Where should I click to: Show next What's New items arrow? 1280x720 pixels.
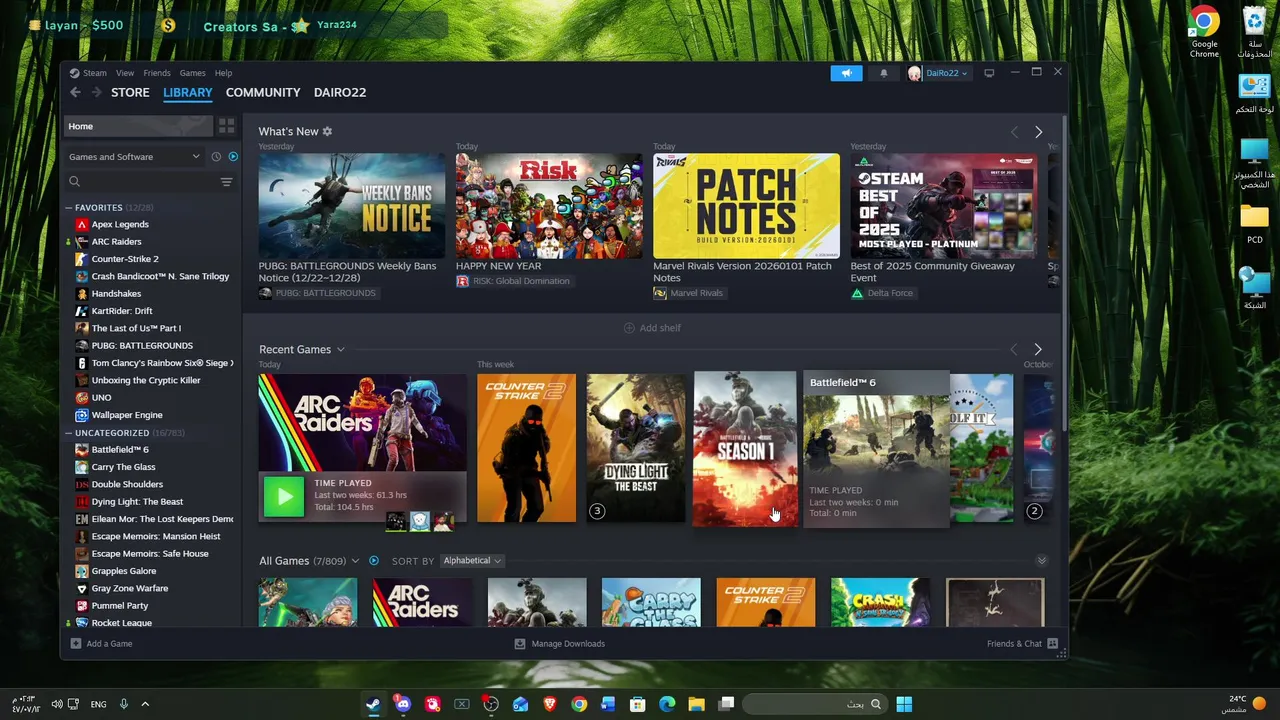[x=1038, y=132]
